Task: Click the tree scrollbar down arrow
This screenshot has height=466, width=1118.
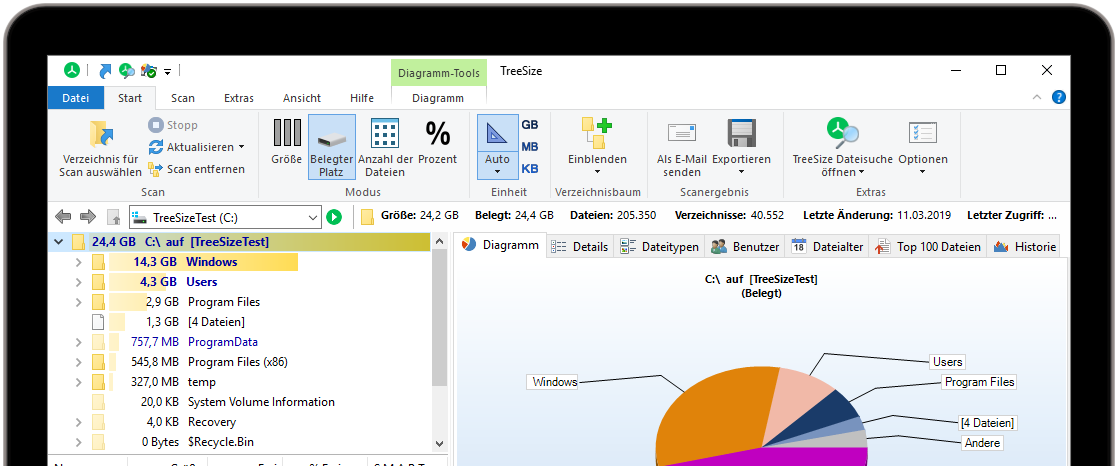Action: (439, 442)
